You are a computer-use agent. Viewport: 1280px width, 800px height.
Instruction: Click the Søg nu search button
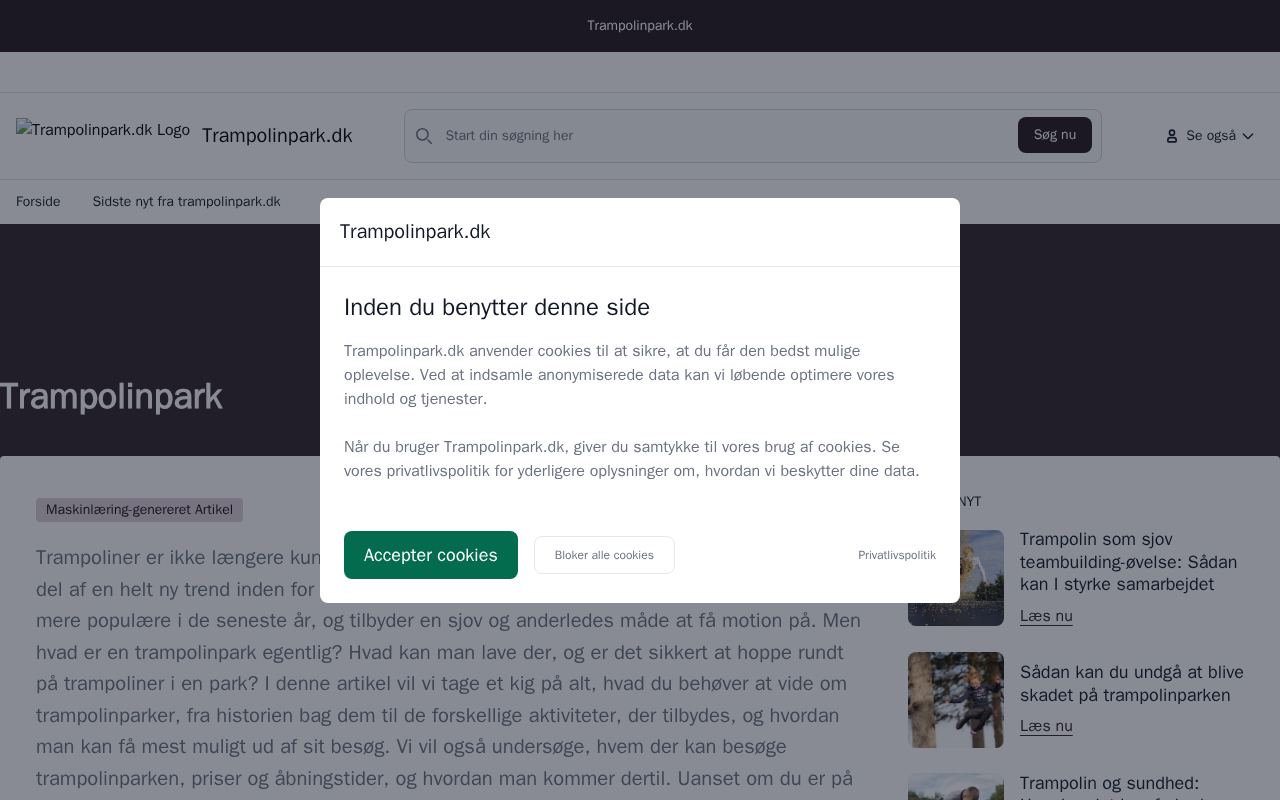[1055, 135]
